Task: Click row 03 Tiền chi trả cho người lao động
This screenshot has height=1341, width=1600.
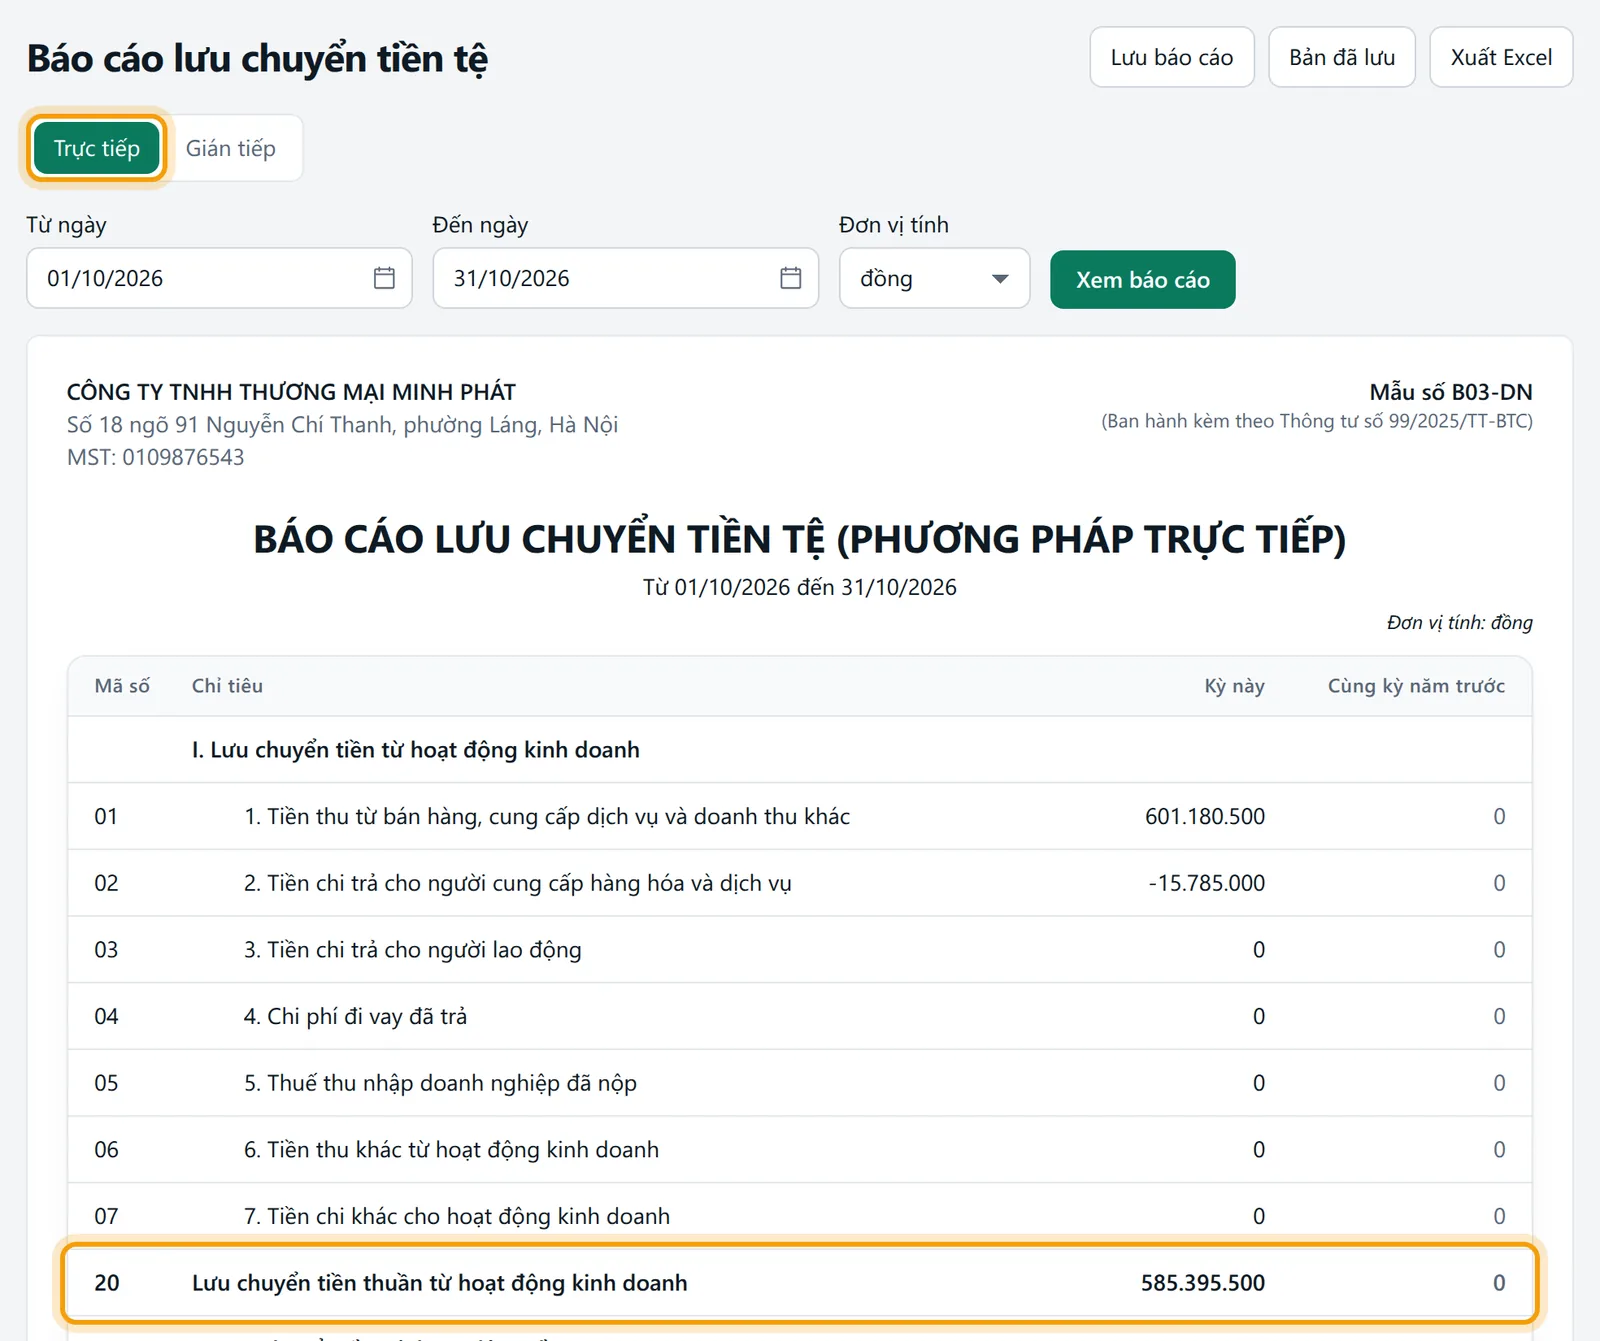Action: coord(800,949)
